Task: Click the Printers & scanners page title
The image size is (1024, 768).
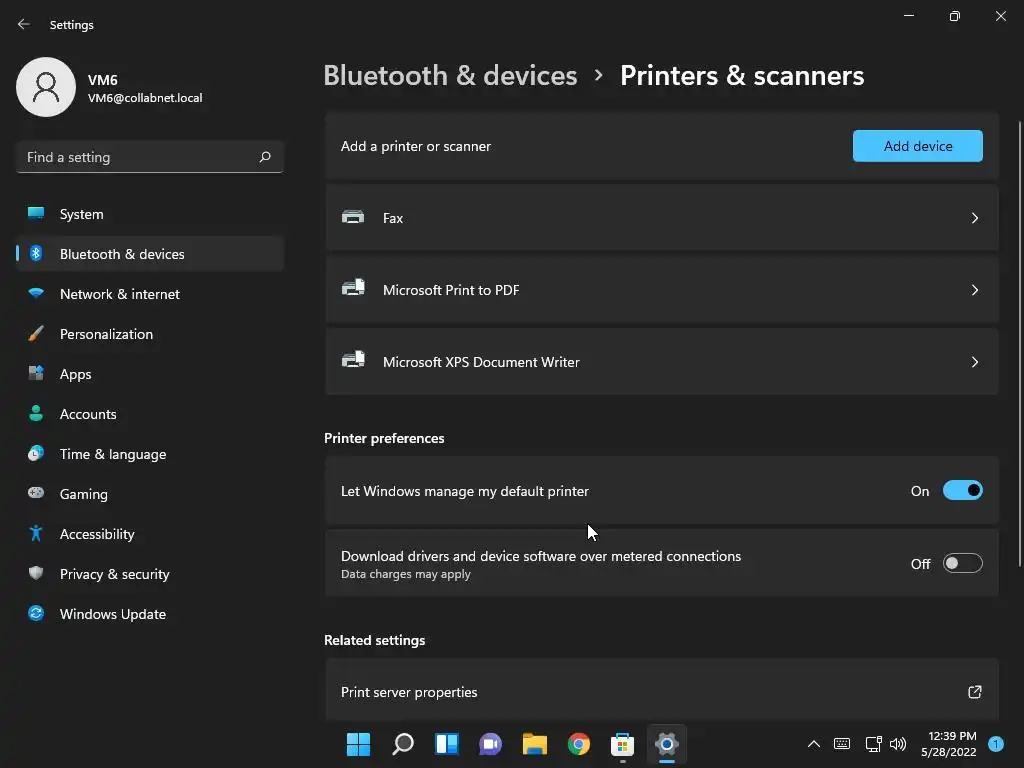Action: 742,76
